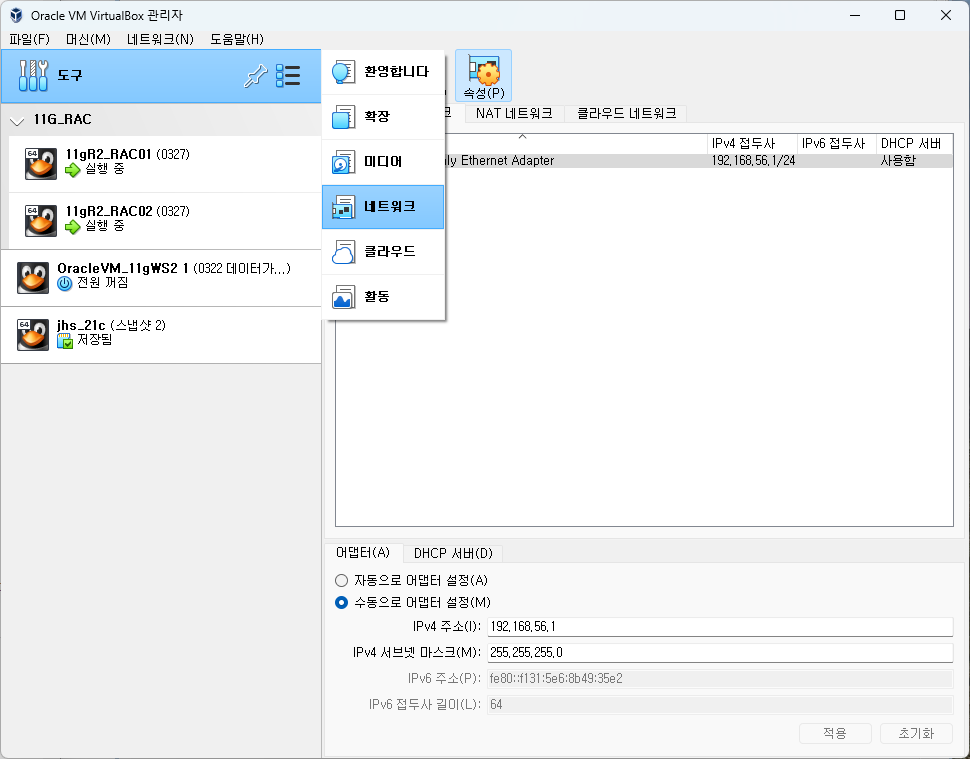Pin the tools menu with pushpin icon
Image resolution: width=970 pixels, height=759 pixels.
255,76
